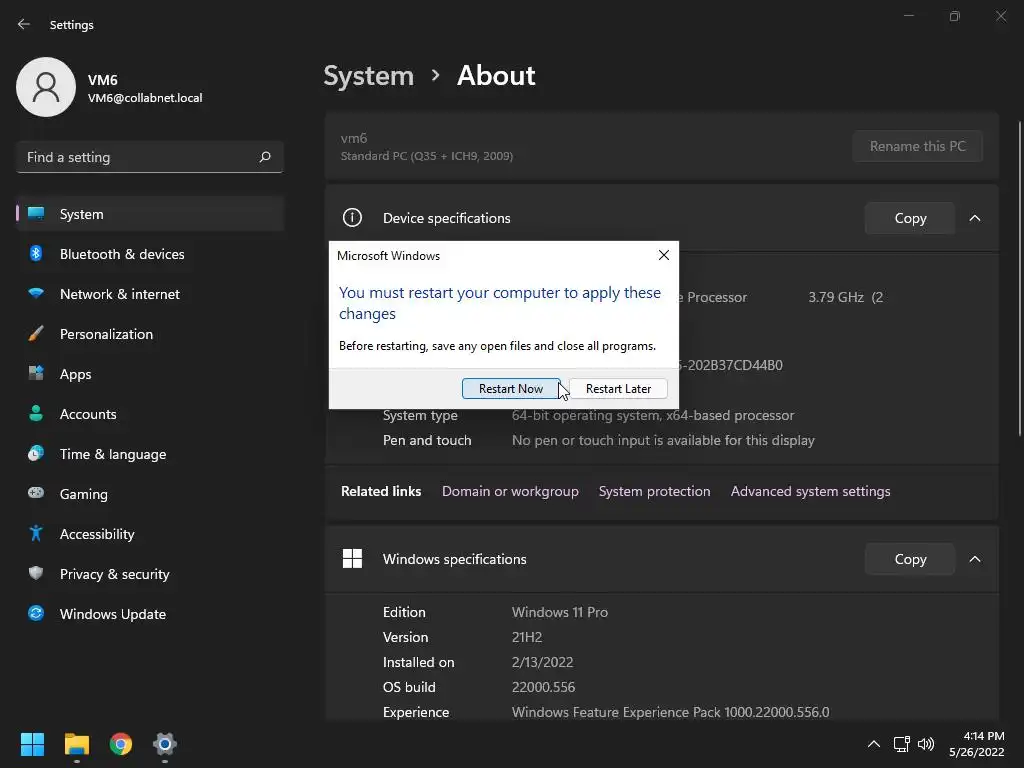Open Advanced system settings link
The width and height of the screenshot is (1024, 768).
[x=810, y=491]
